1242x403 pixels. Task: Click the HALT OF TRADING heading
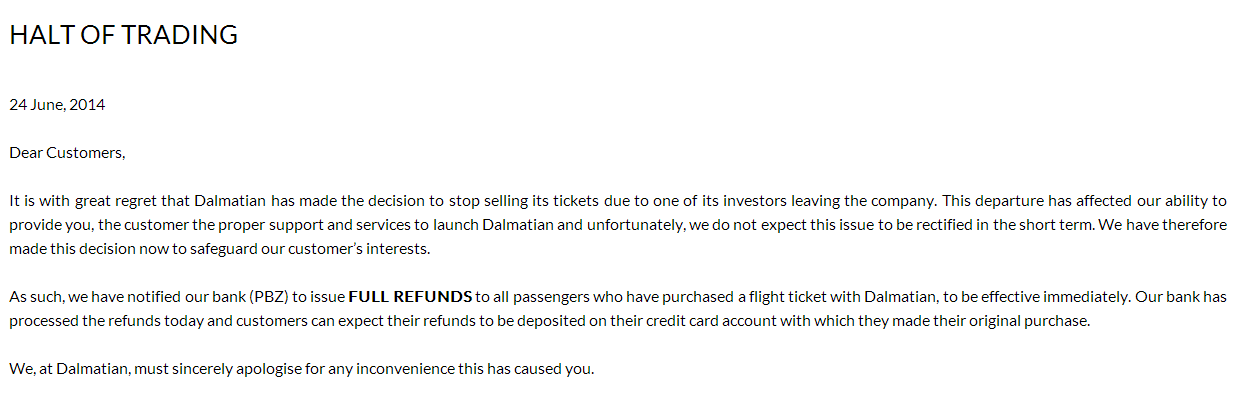click(123, 35)
